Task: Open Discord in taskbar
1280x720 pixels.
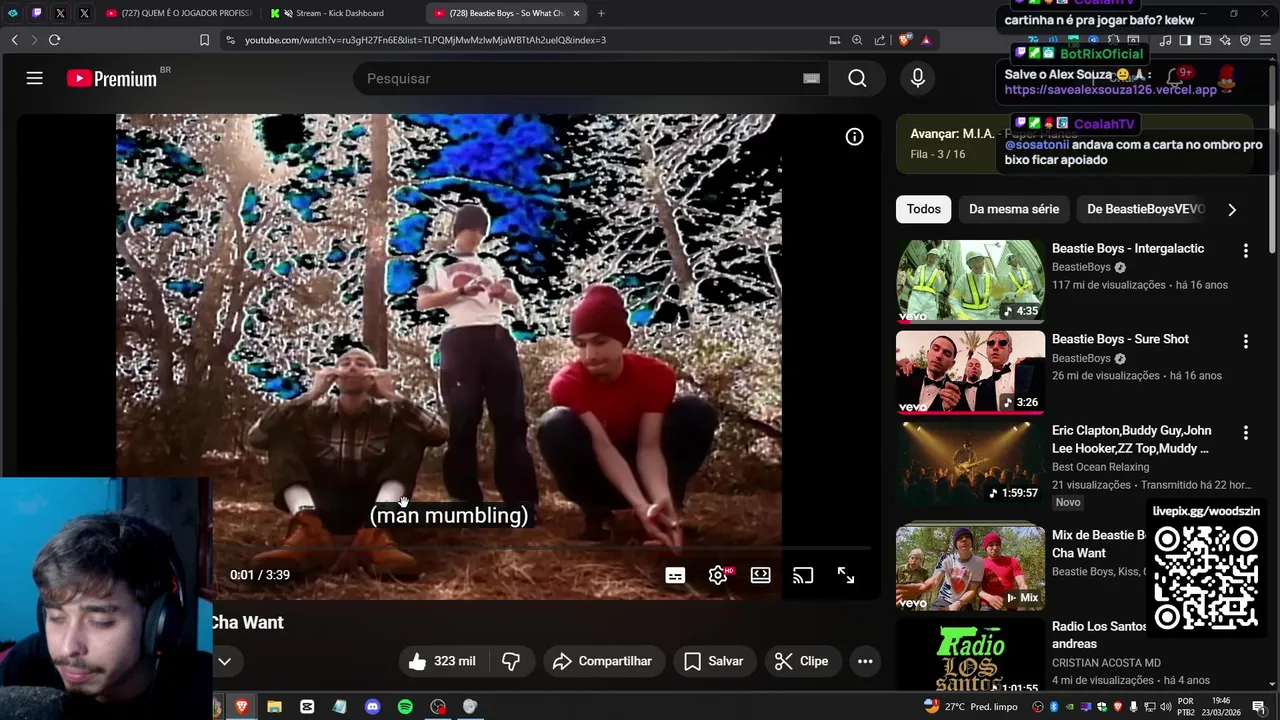Action: 372,706
